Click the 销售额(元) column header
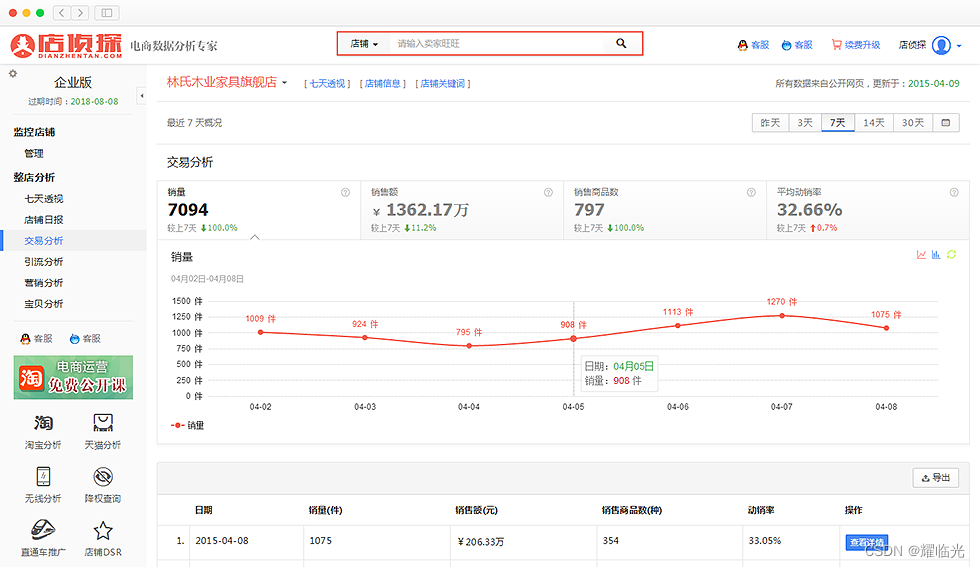 click(x=476, y=510)
